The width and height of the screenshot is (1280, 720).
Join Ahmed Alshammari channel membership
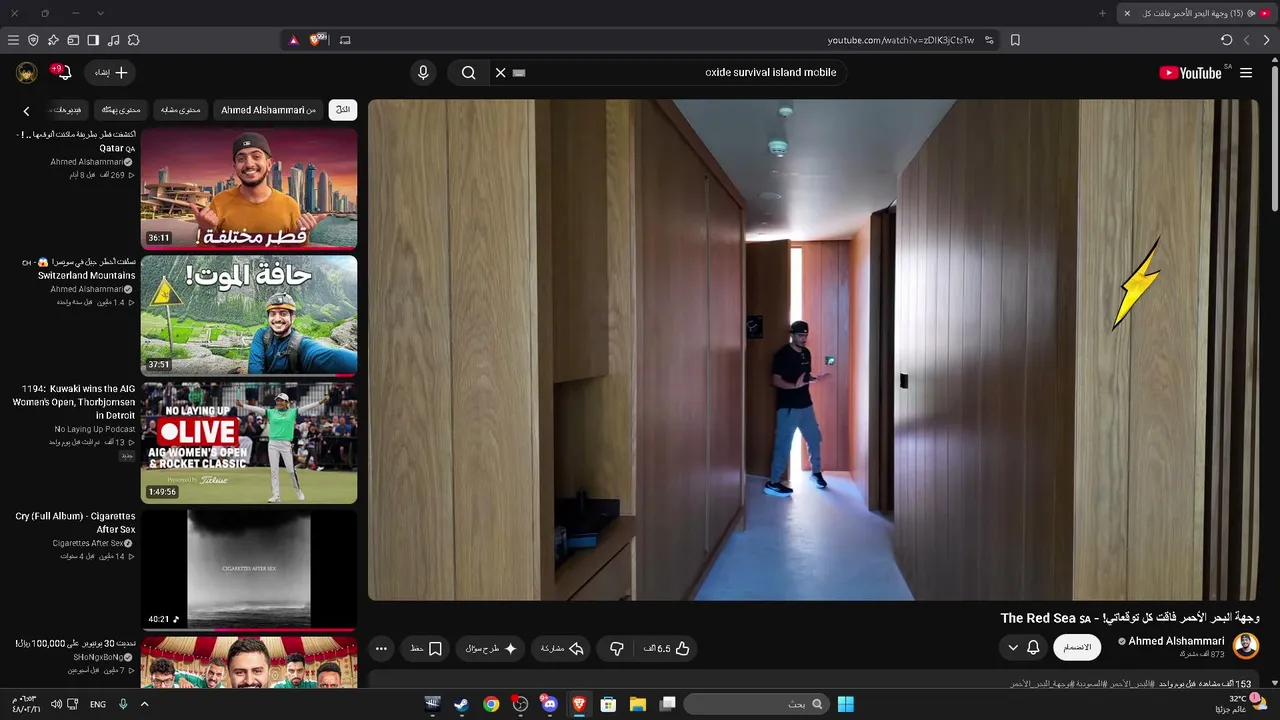[1077, 648]
